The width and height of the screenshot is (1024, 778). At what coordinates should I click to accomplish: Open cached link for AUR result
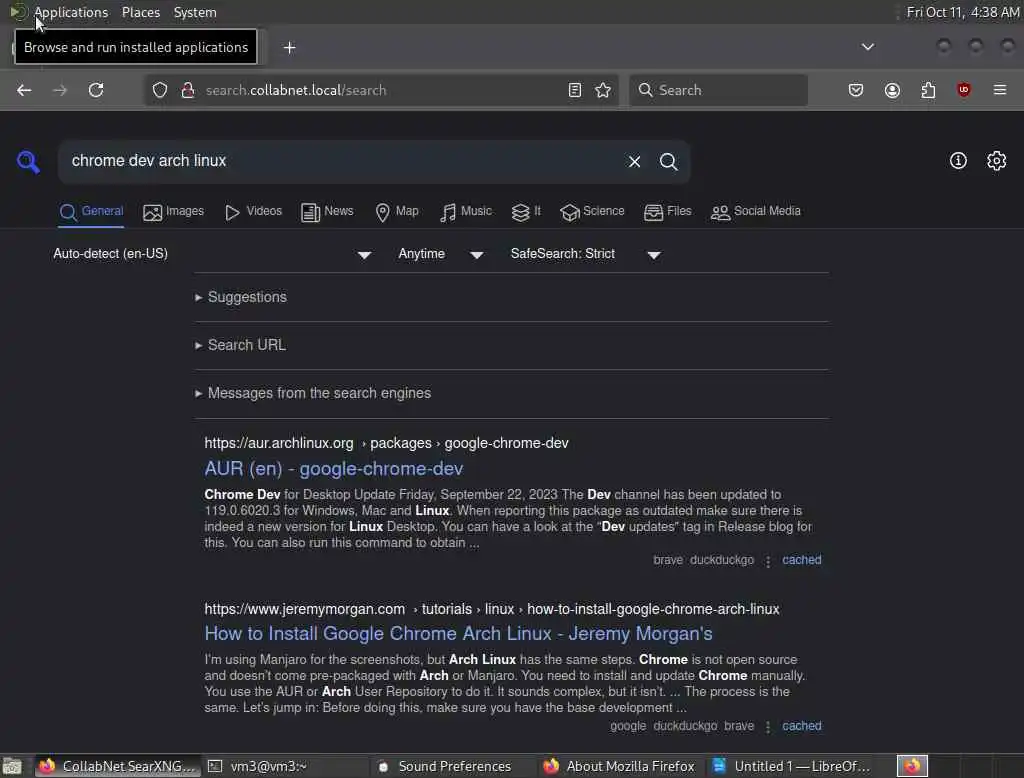[801, 560]
